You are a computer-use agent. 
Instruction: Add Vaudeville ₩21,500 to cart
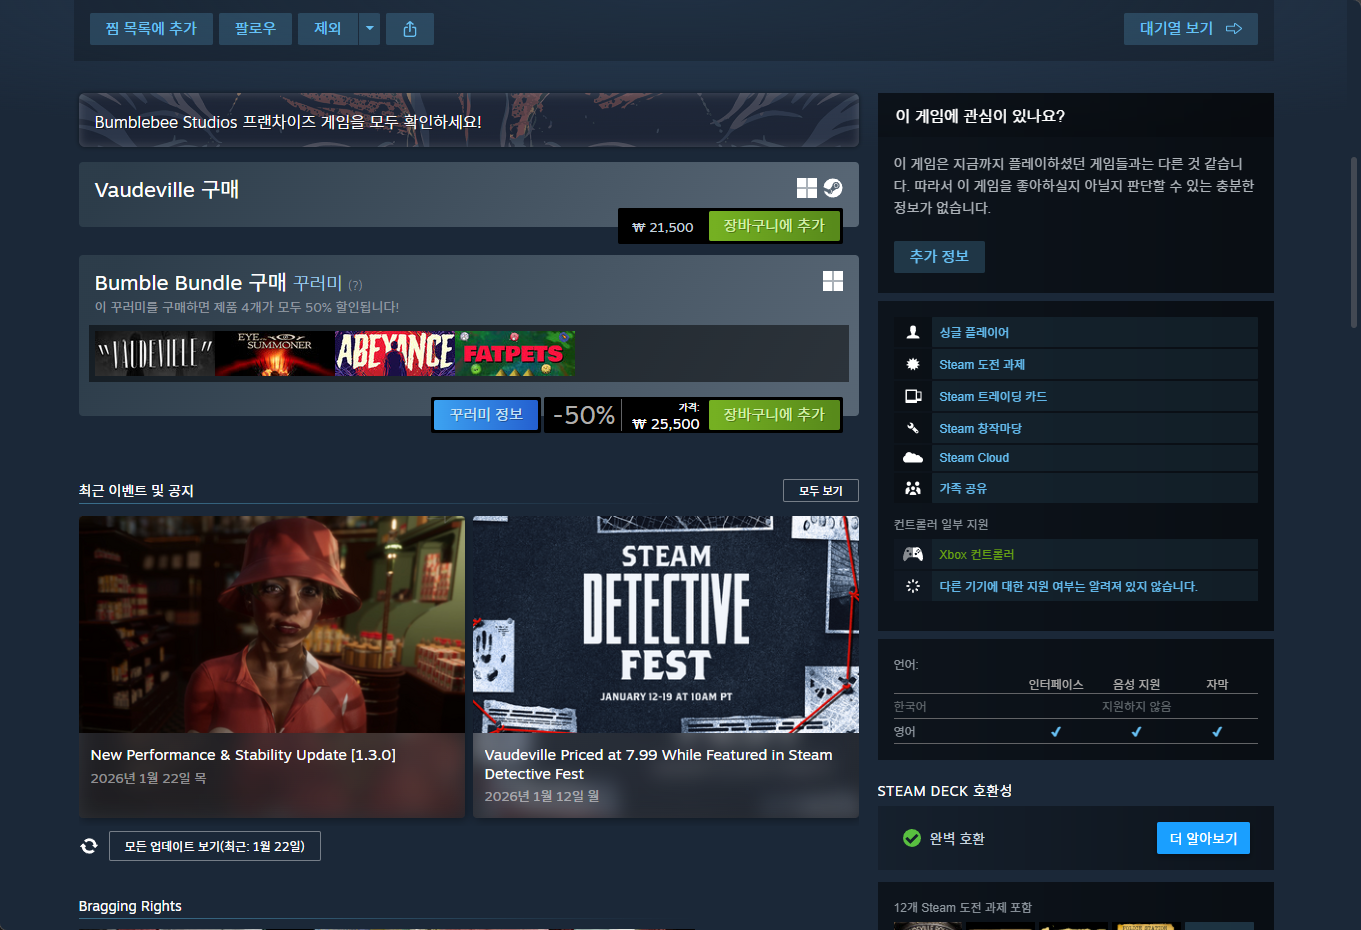(x=774, y=226)
